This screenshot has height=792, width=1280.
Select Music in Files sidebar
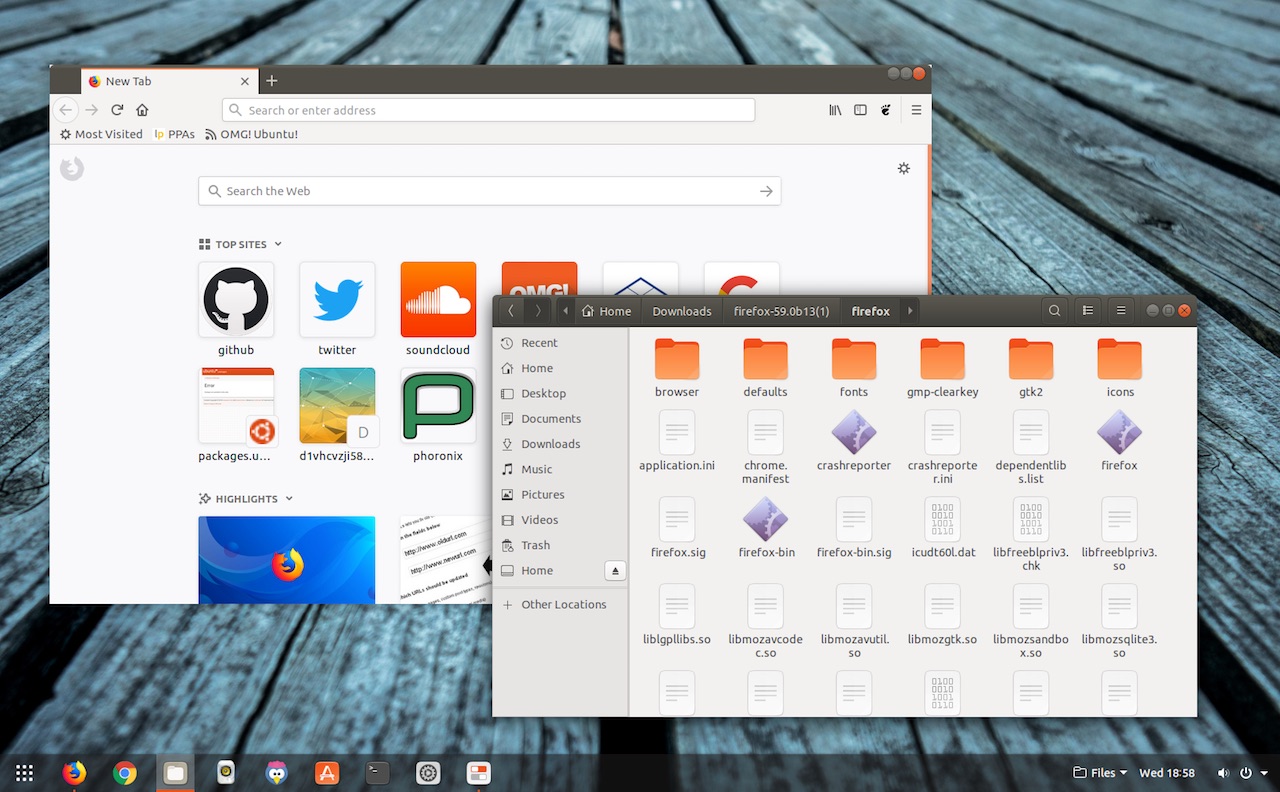pos(561,469)
